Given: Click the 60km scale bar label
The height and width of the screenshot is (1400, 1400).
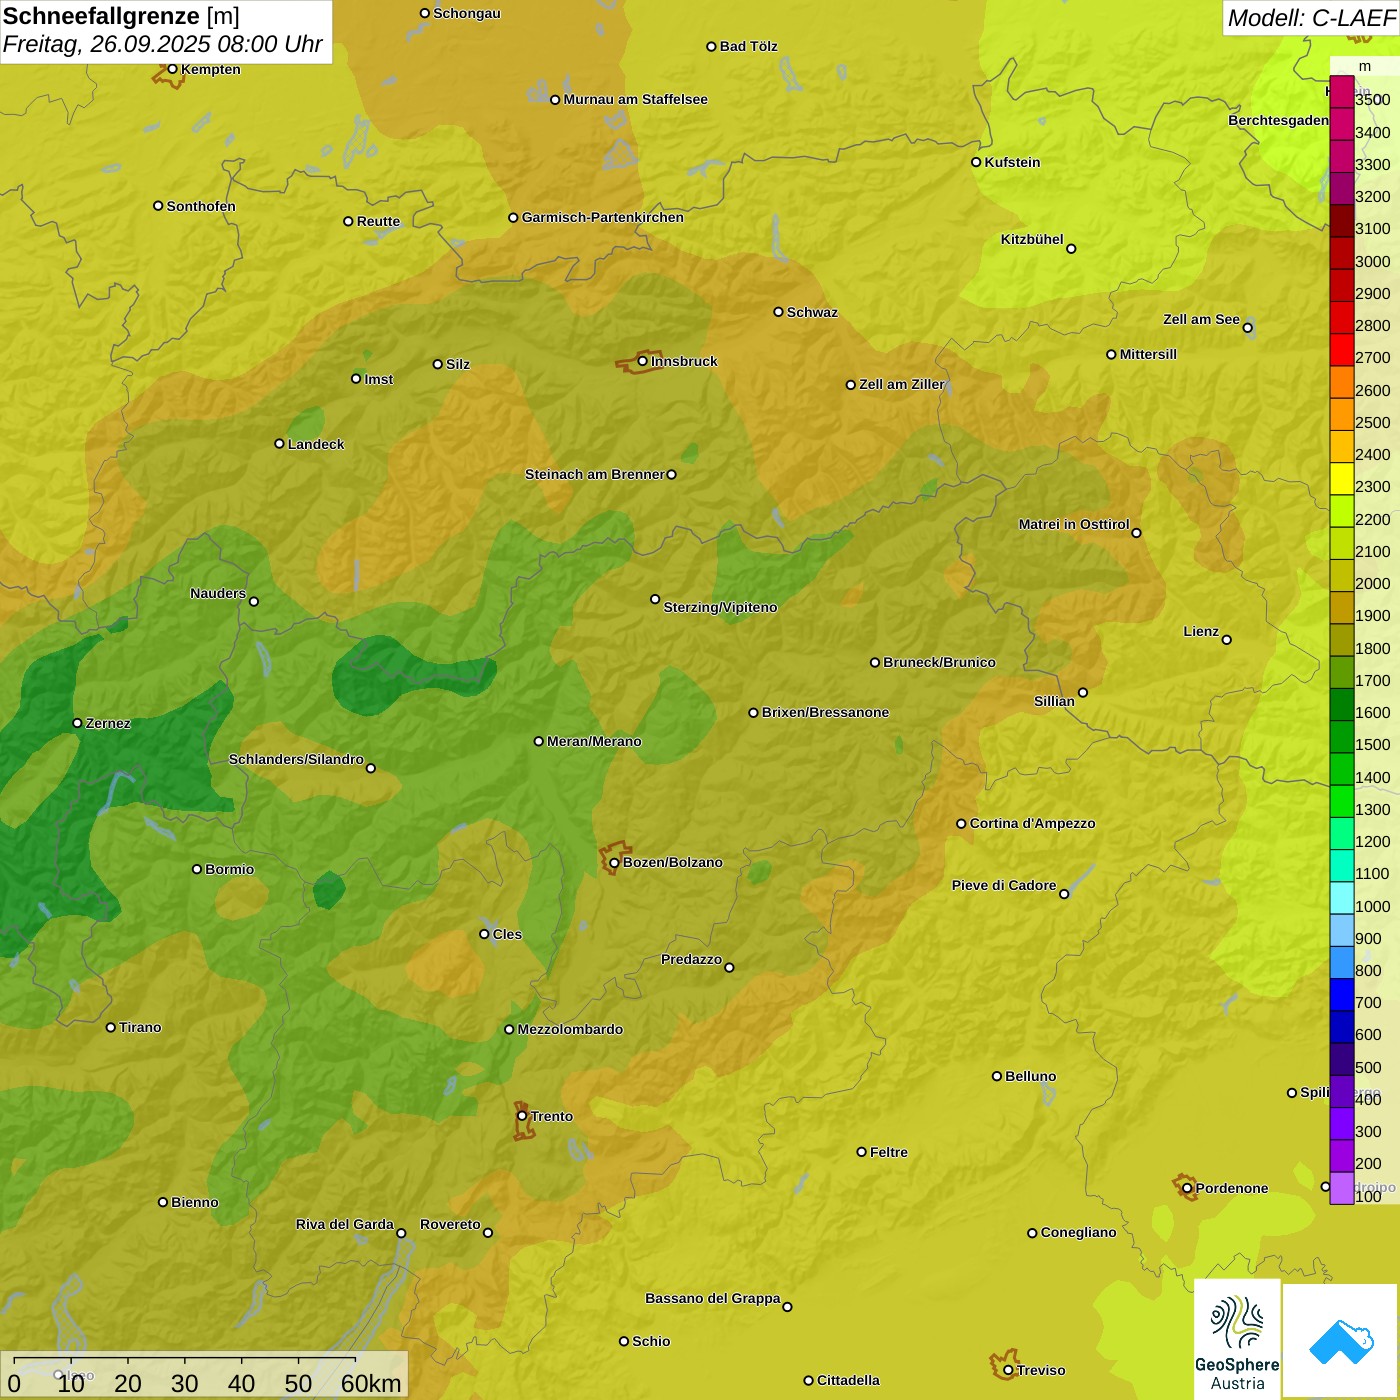Looking at the screenshot, I should click(x=371, y=1383).
